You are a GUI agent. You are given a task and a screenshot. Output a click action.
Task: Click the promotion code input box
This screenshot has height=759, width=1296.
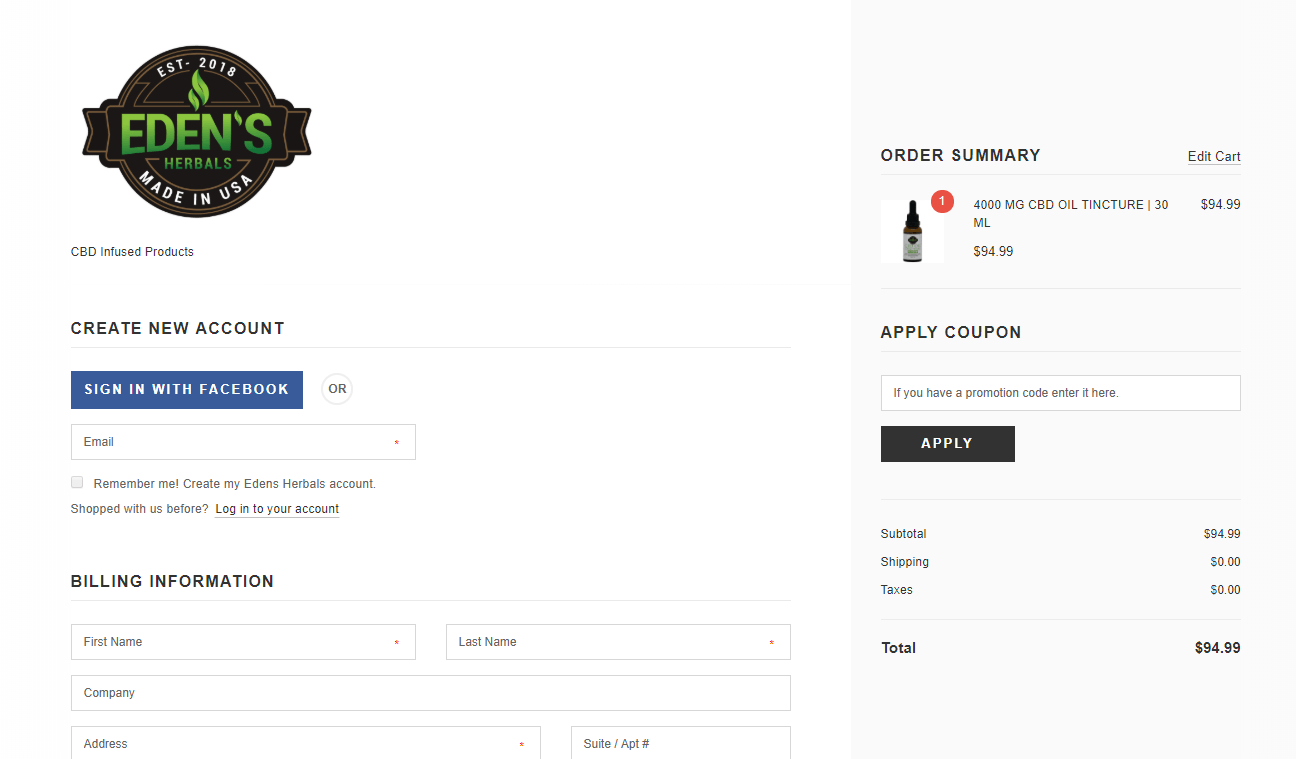(x=1061, y=393)
